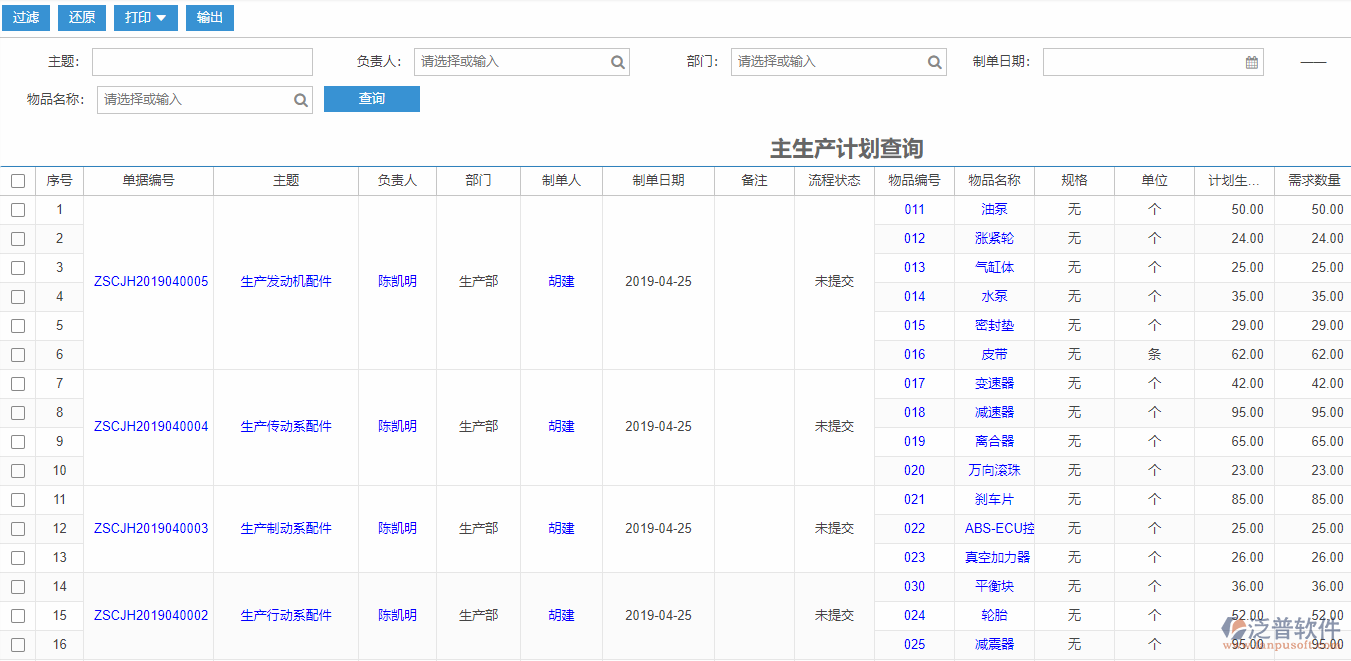Click the 查询 query button
This screenshot has width=1351, height=661.
click(x=371, y=99)
